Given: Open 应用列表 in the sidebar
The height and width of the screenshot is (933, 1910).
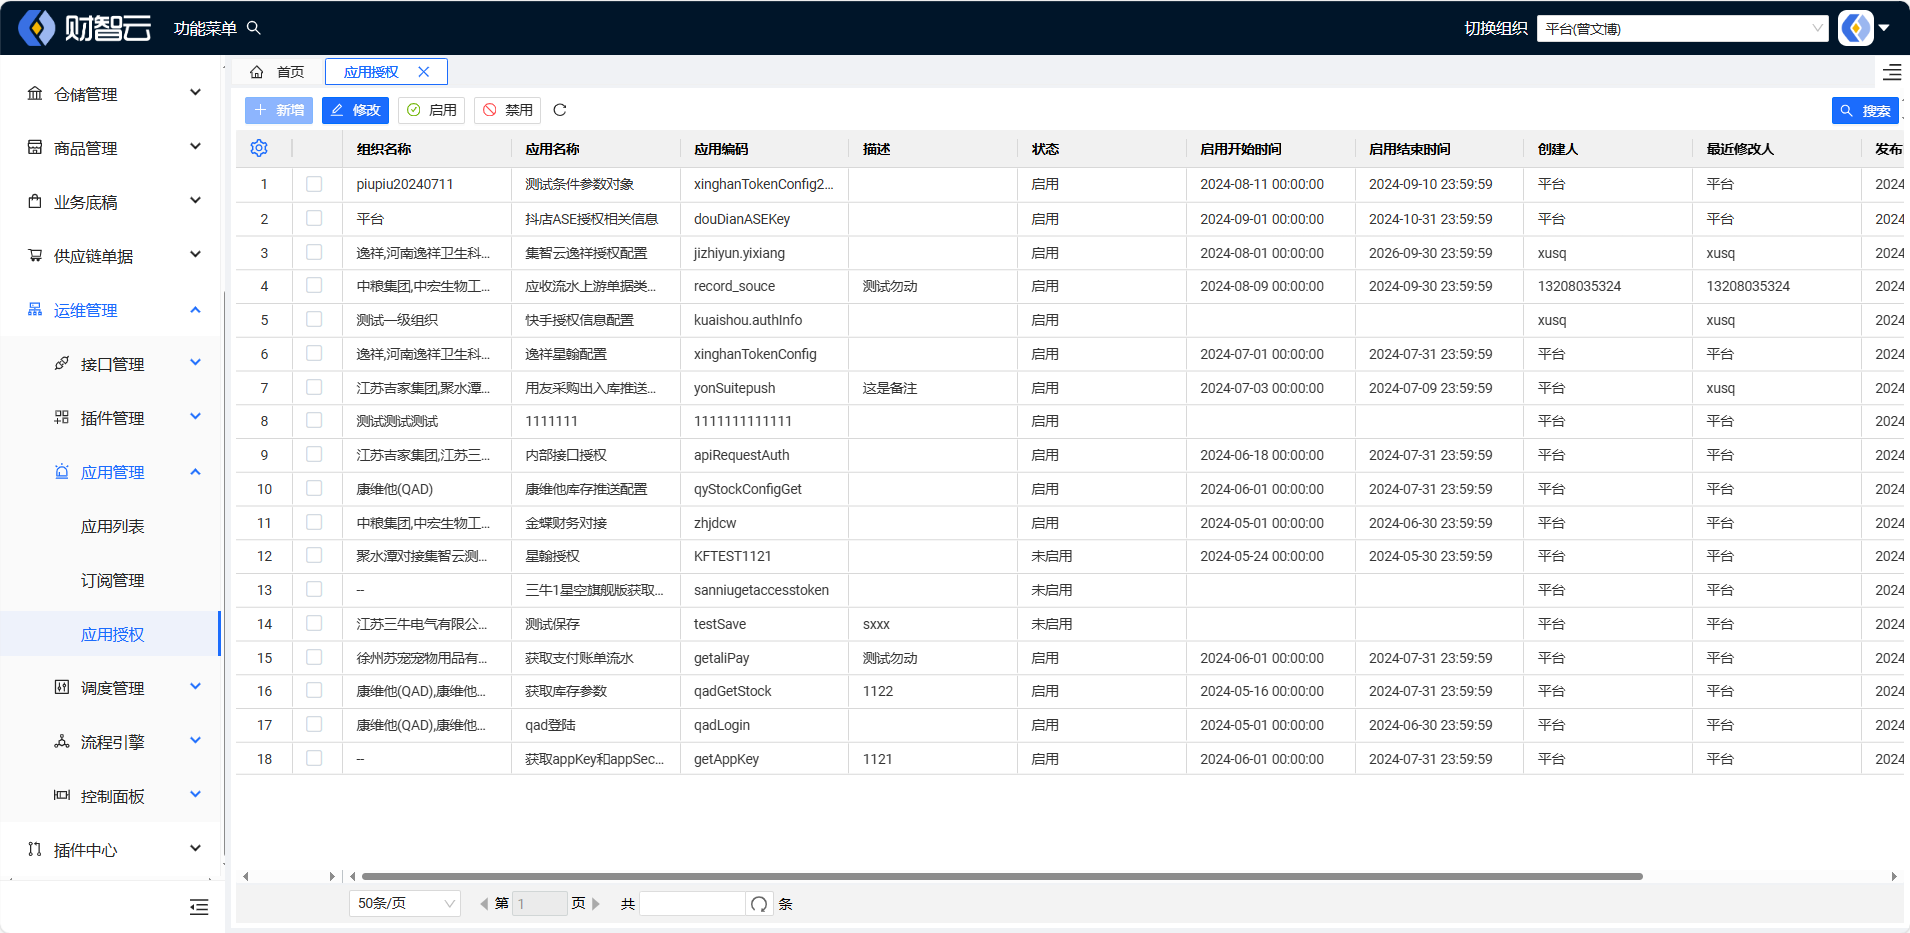Looking at the screenshot, I should point(112,526).
